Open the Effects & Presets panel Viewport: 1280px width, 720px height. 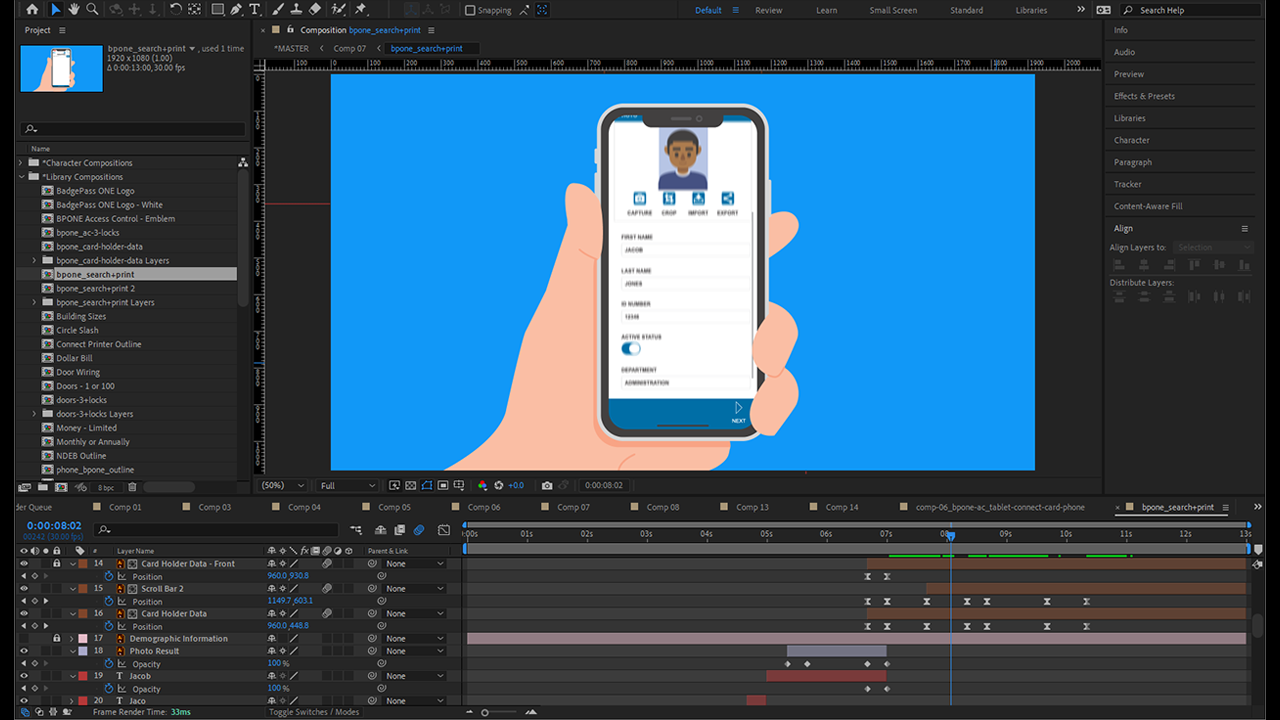tap(1144, 96)
